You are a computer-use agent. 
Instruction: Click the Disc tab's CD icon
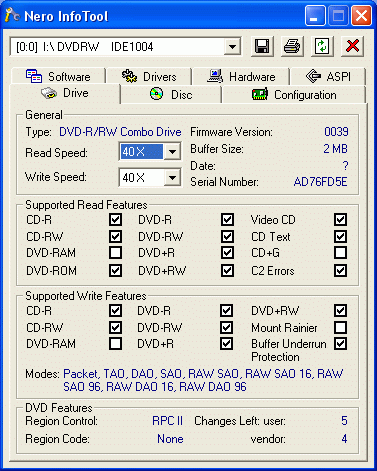coord(156,94)
